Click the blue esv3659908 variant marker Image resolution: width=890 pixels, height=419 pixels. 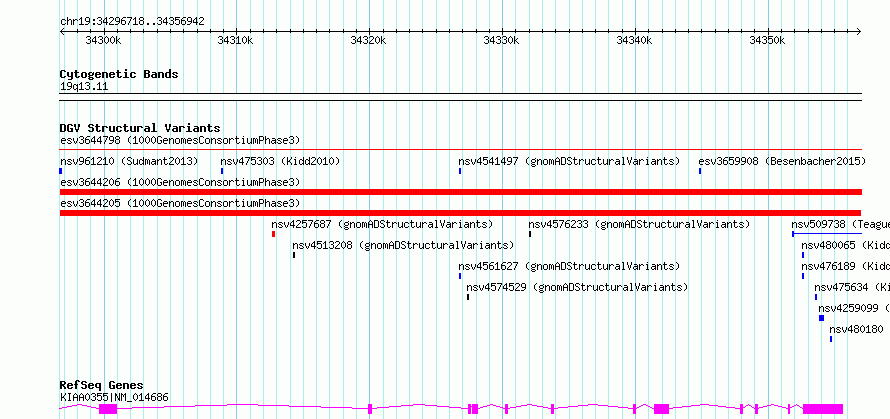click(700, 171)
